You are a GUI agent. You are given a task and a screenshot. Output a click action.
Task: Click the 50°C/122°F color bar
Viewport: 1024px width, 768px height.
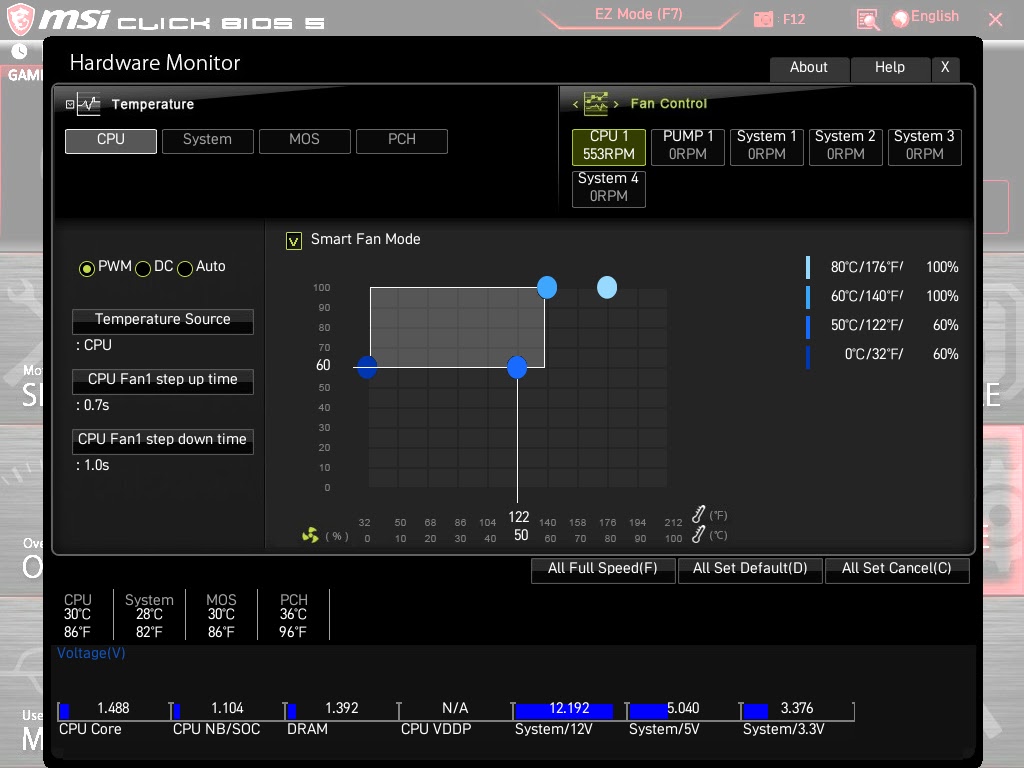point(808,327)
